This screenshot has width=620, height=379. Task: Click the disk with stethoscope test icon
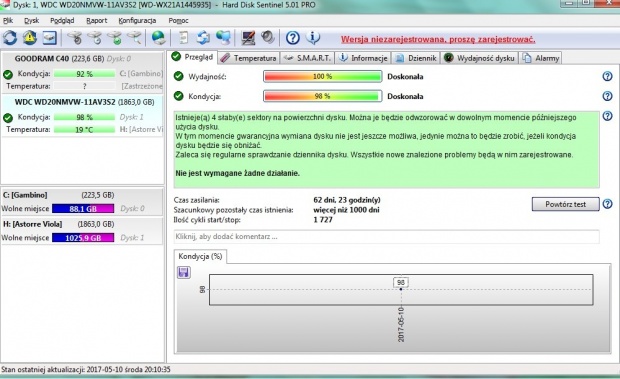click(74, 38)
